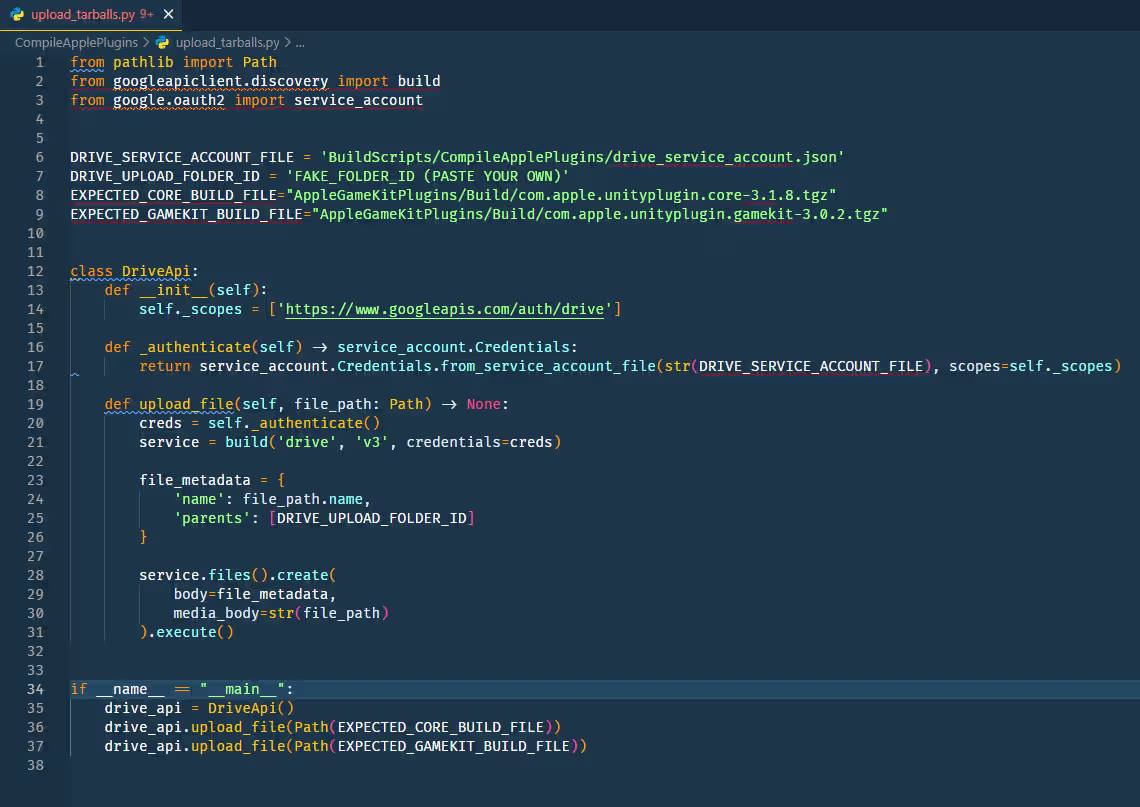Click the EXPECTED_GAMEKIT_BUILD_FILE string value
This screenshot has height=807, width=1140.
pyautogui.click(x=600, y=214)
